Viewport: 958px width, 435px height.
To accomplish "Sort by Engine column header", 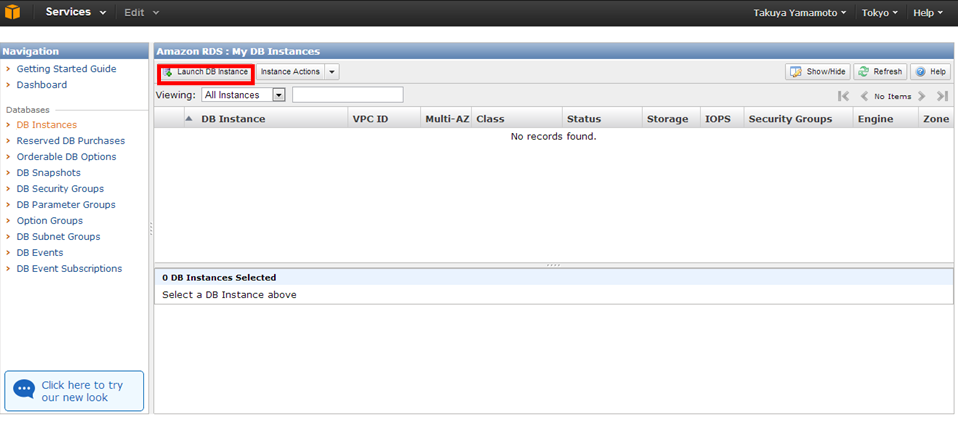I will [876, 119].
